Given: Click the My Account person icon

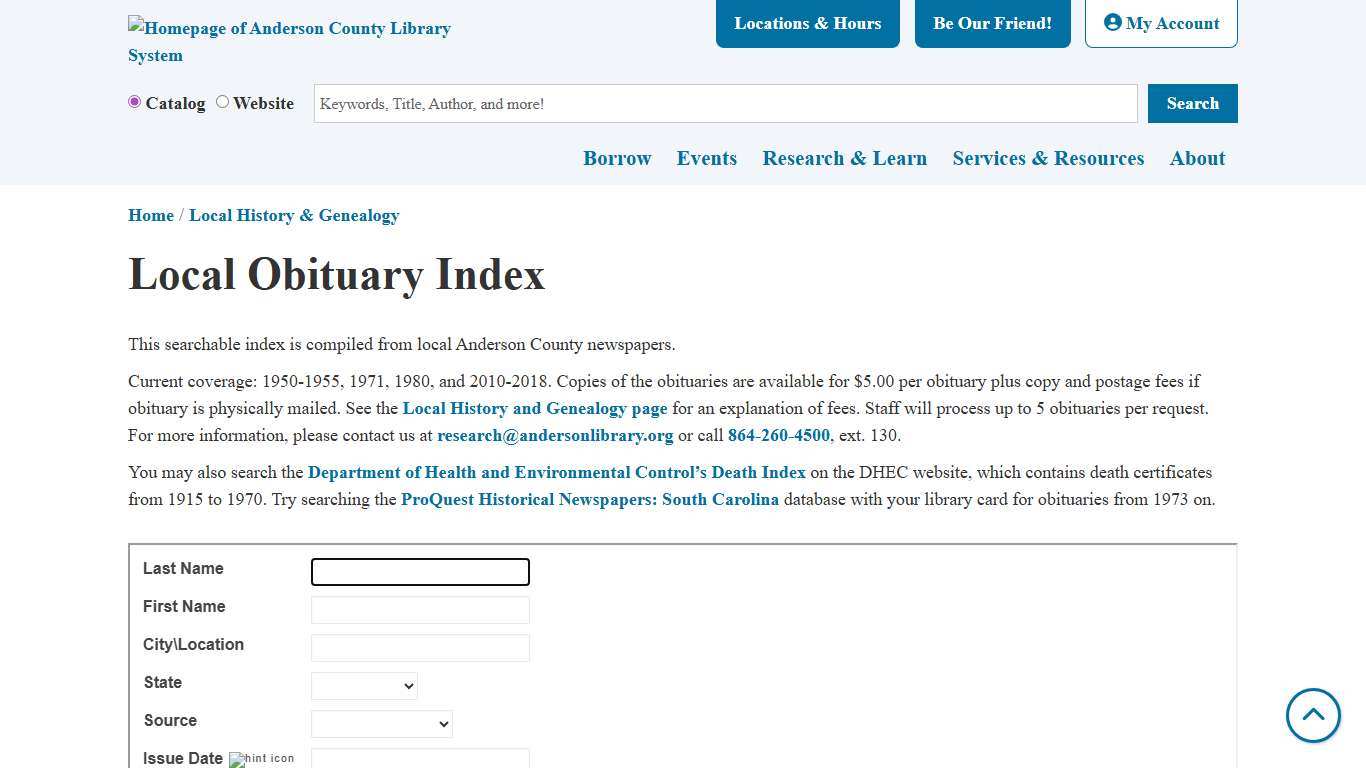Looking at the screenshot, I should click(1114, 22).
